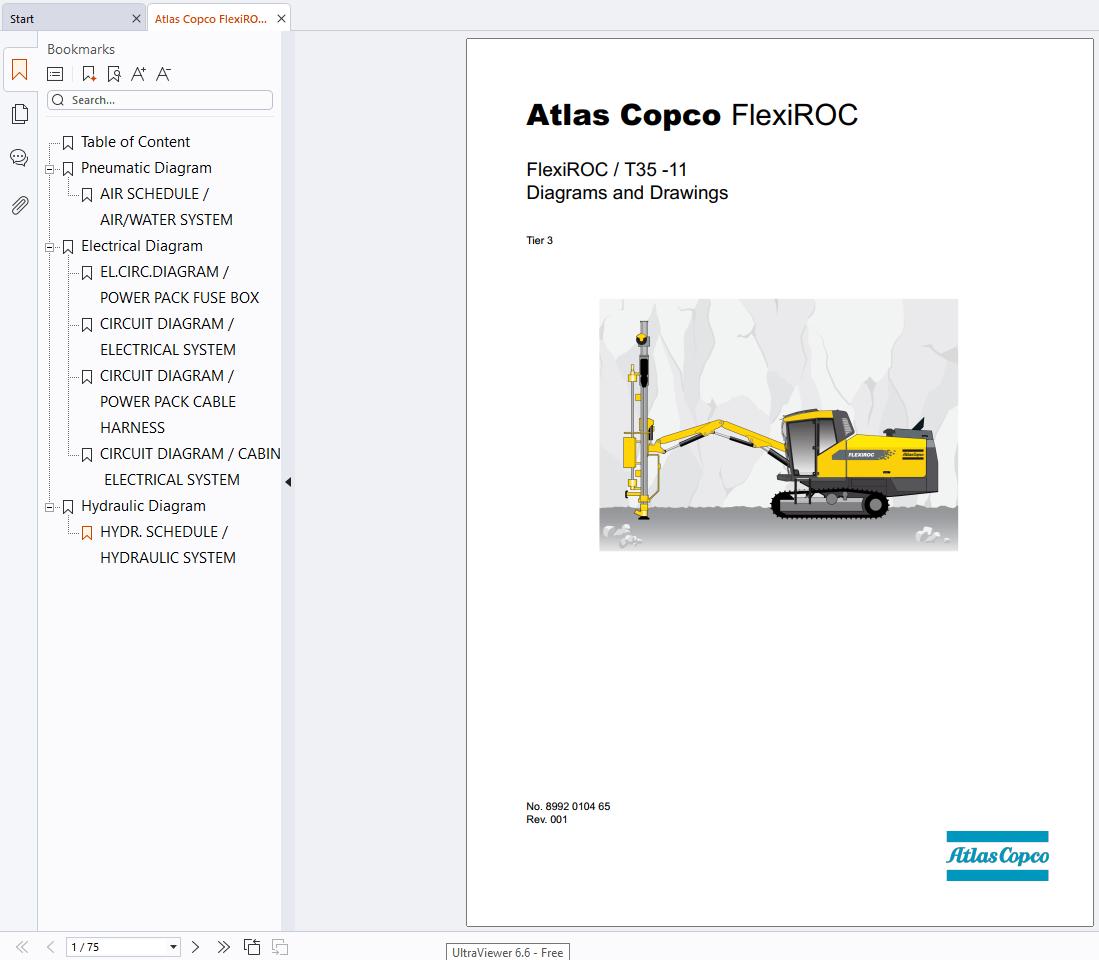The height and width of the screenshot is (960, 1099).
Task: Jump to the last page
Action: click(x=223, y=947)
